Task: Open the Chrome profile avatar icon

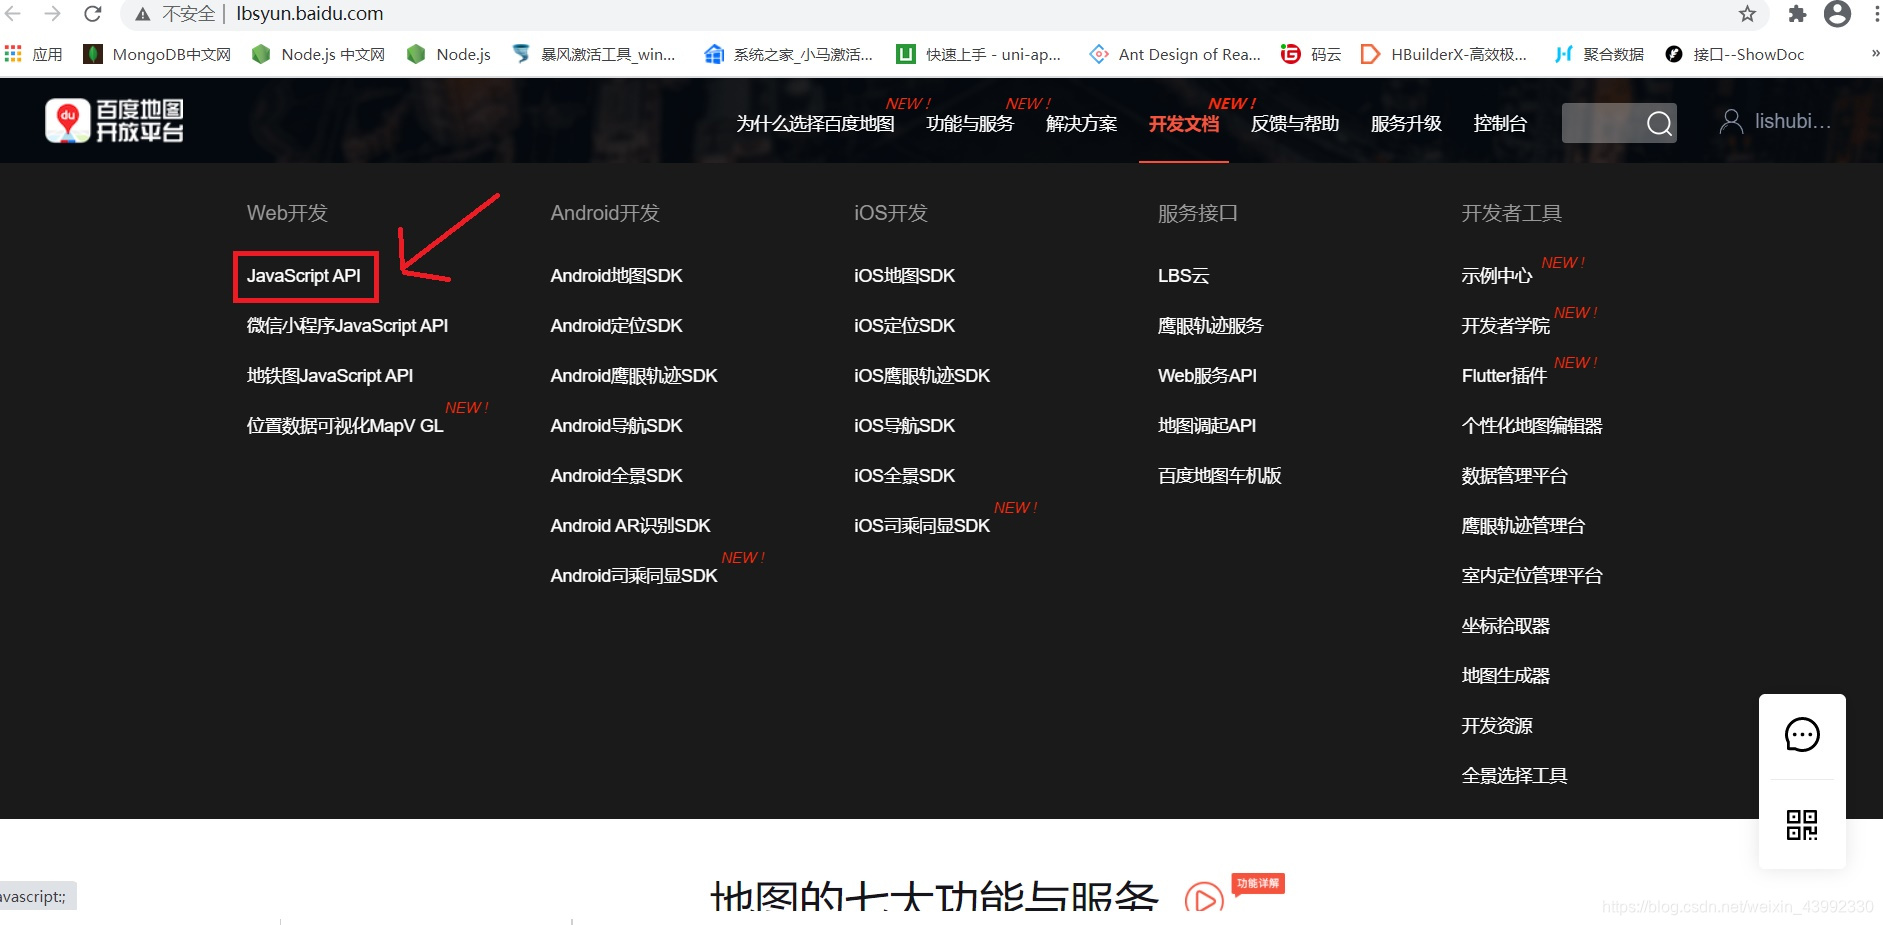Action: pos(1837,14)
